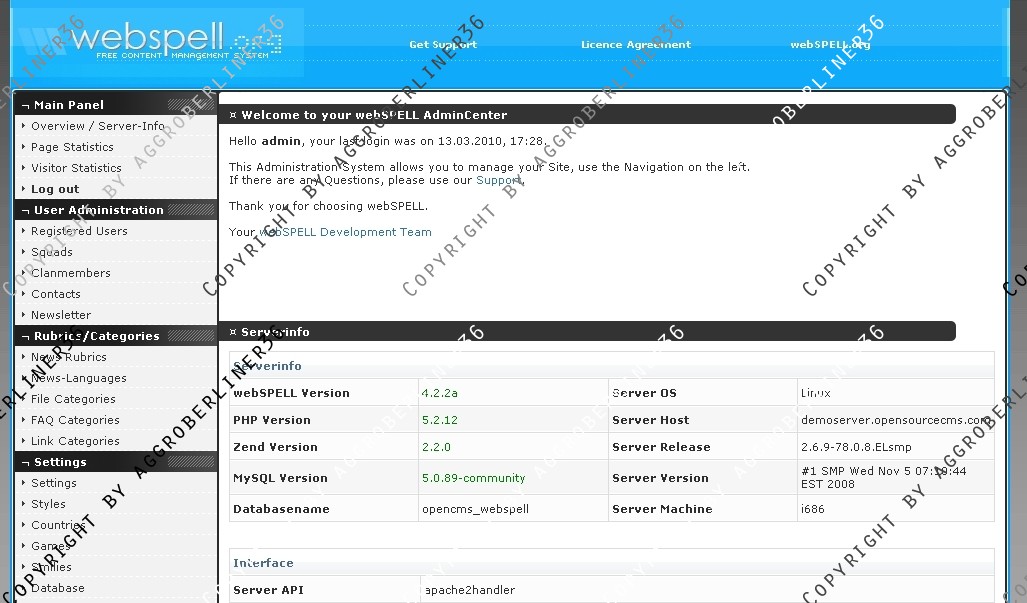Click server release 2.6.9-78.0.8.ELsmp

856,447
